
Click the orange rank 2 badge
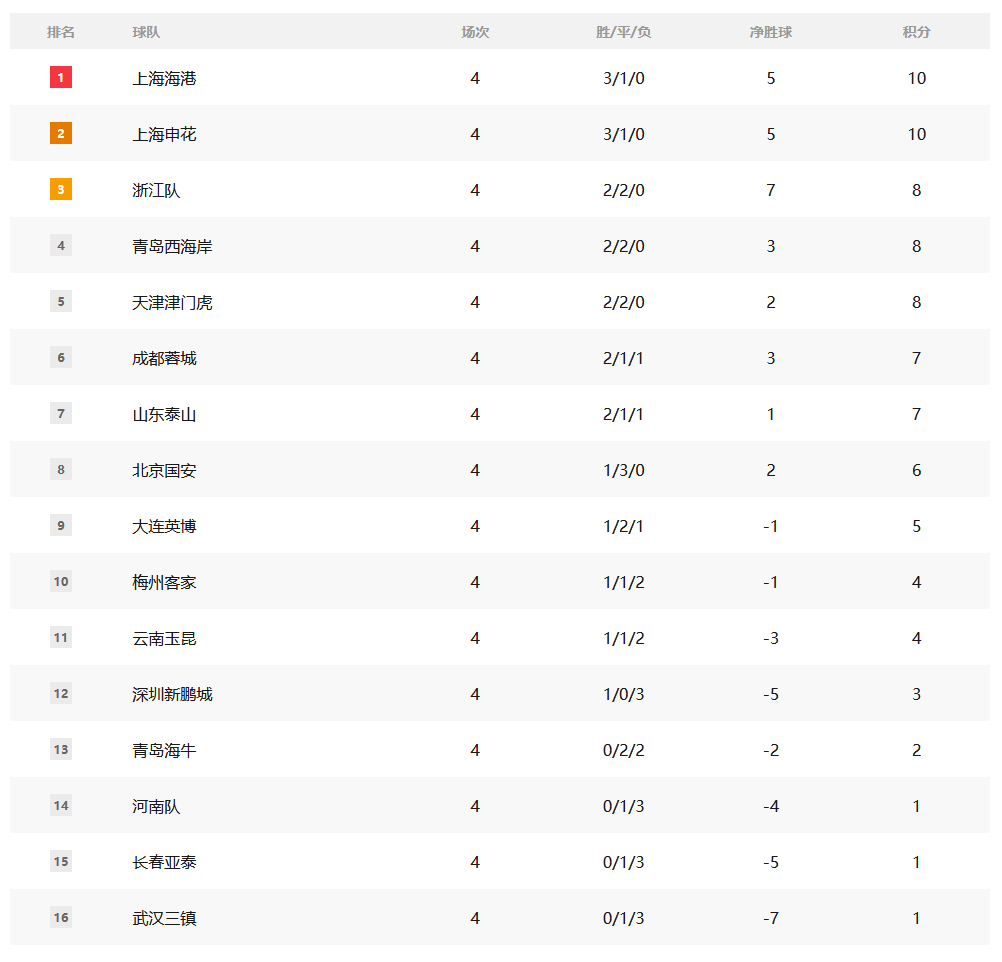61,133
